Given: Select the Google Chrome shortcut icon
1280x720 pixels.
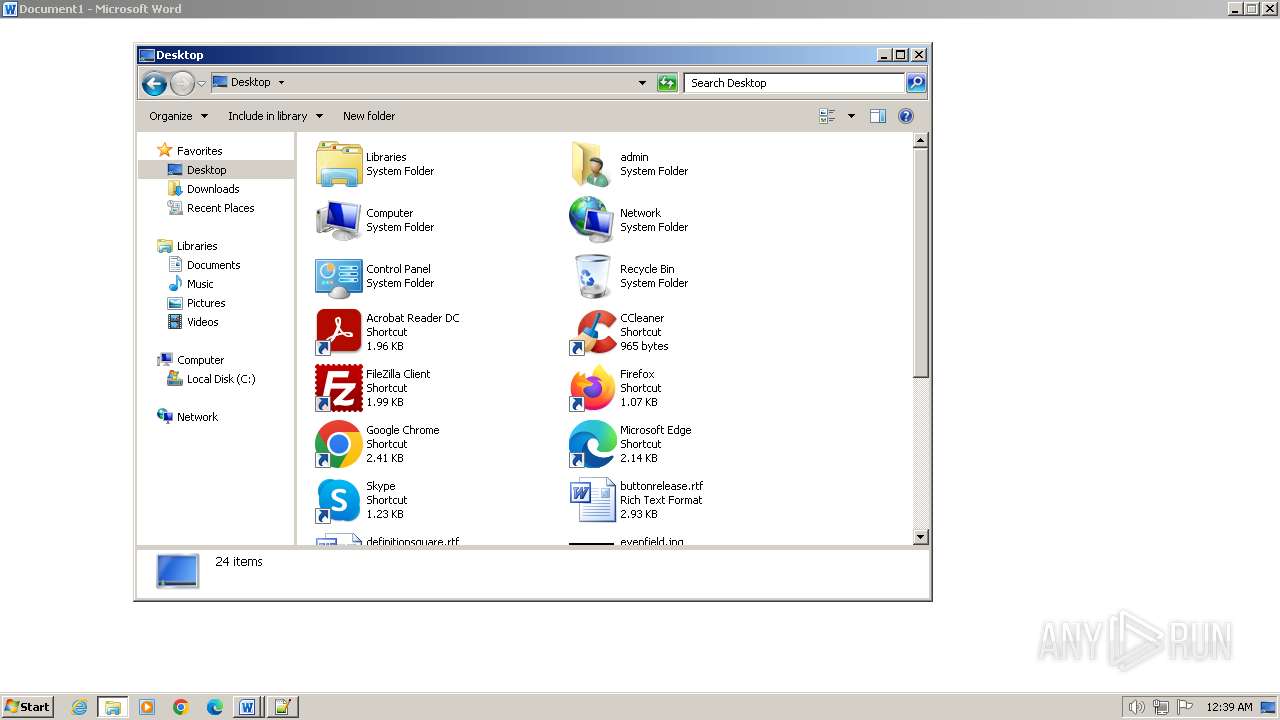Looking at the screenshot, I should [x=339, y=444].
